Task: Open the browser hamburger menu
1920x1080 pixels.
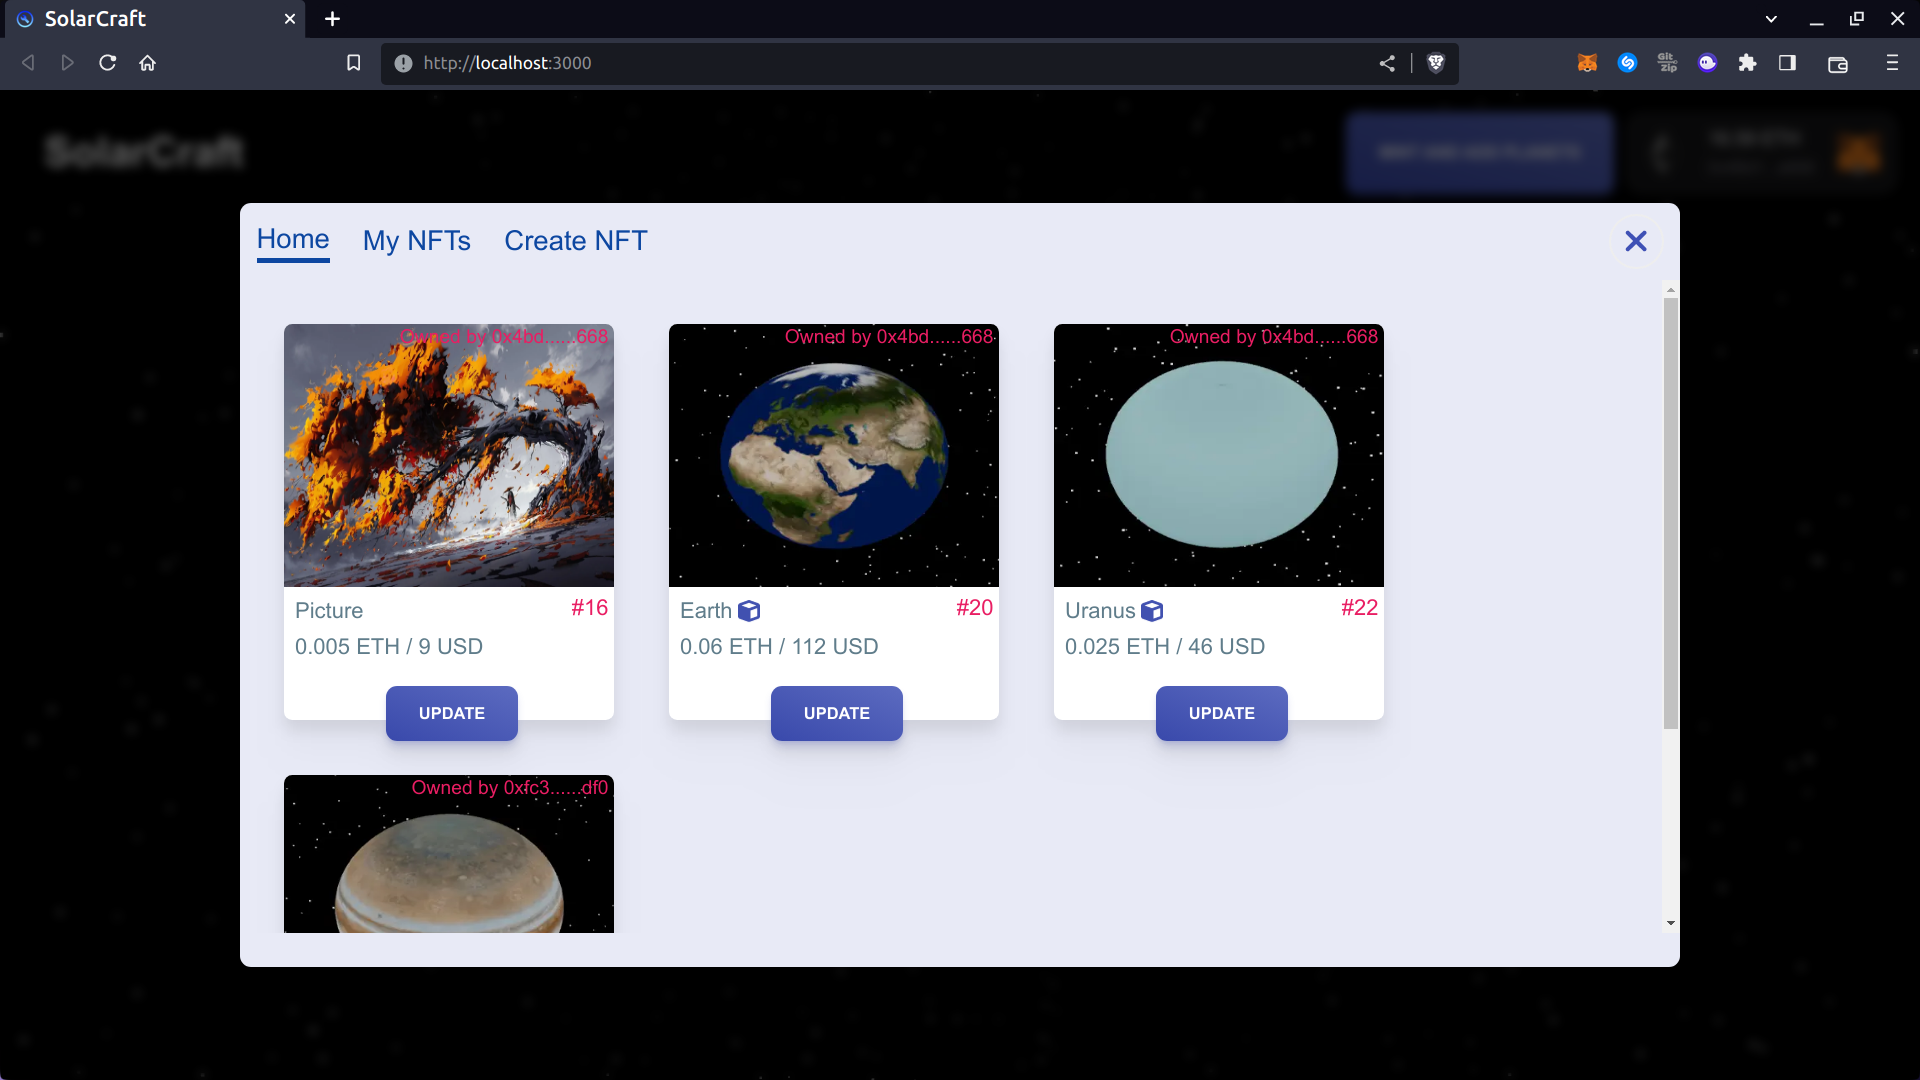Action: 1892,63
